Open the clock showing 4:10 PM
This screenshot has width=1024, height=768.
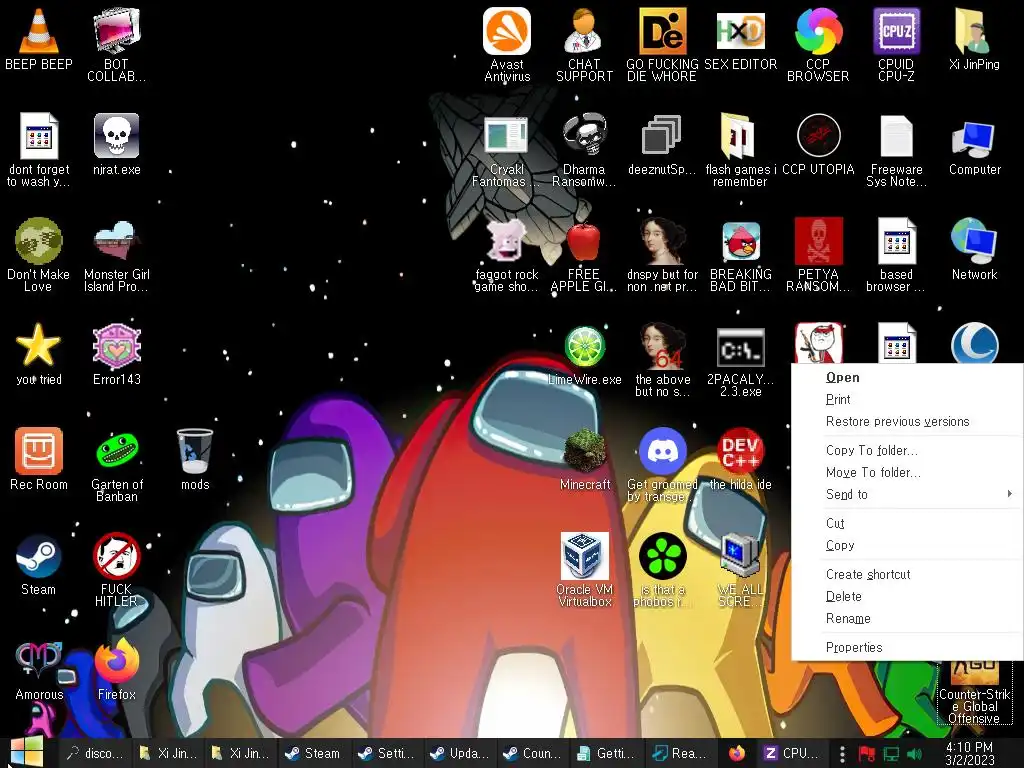[969, 754]
